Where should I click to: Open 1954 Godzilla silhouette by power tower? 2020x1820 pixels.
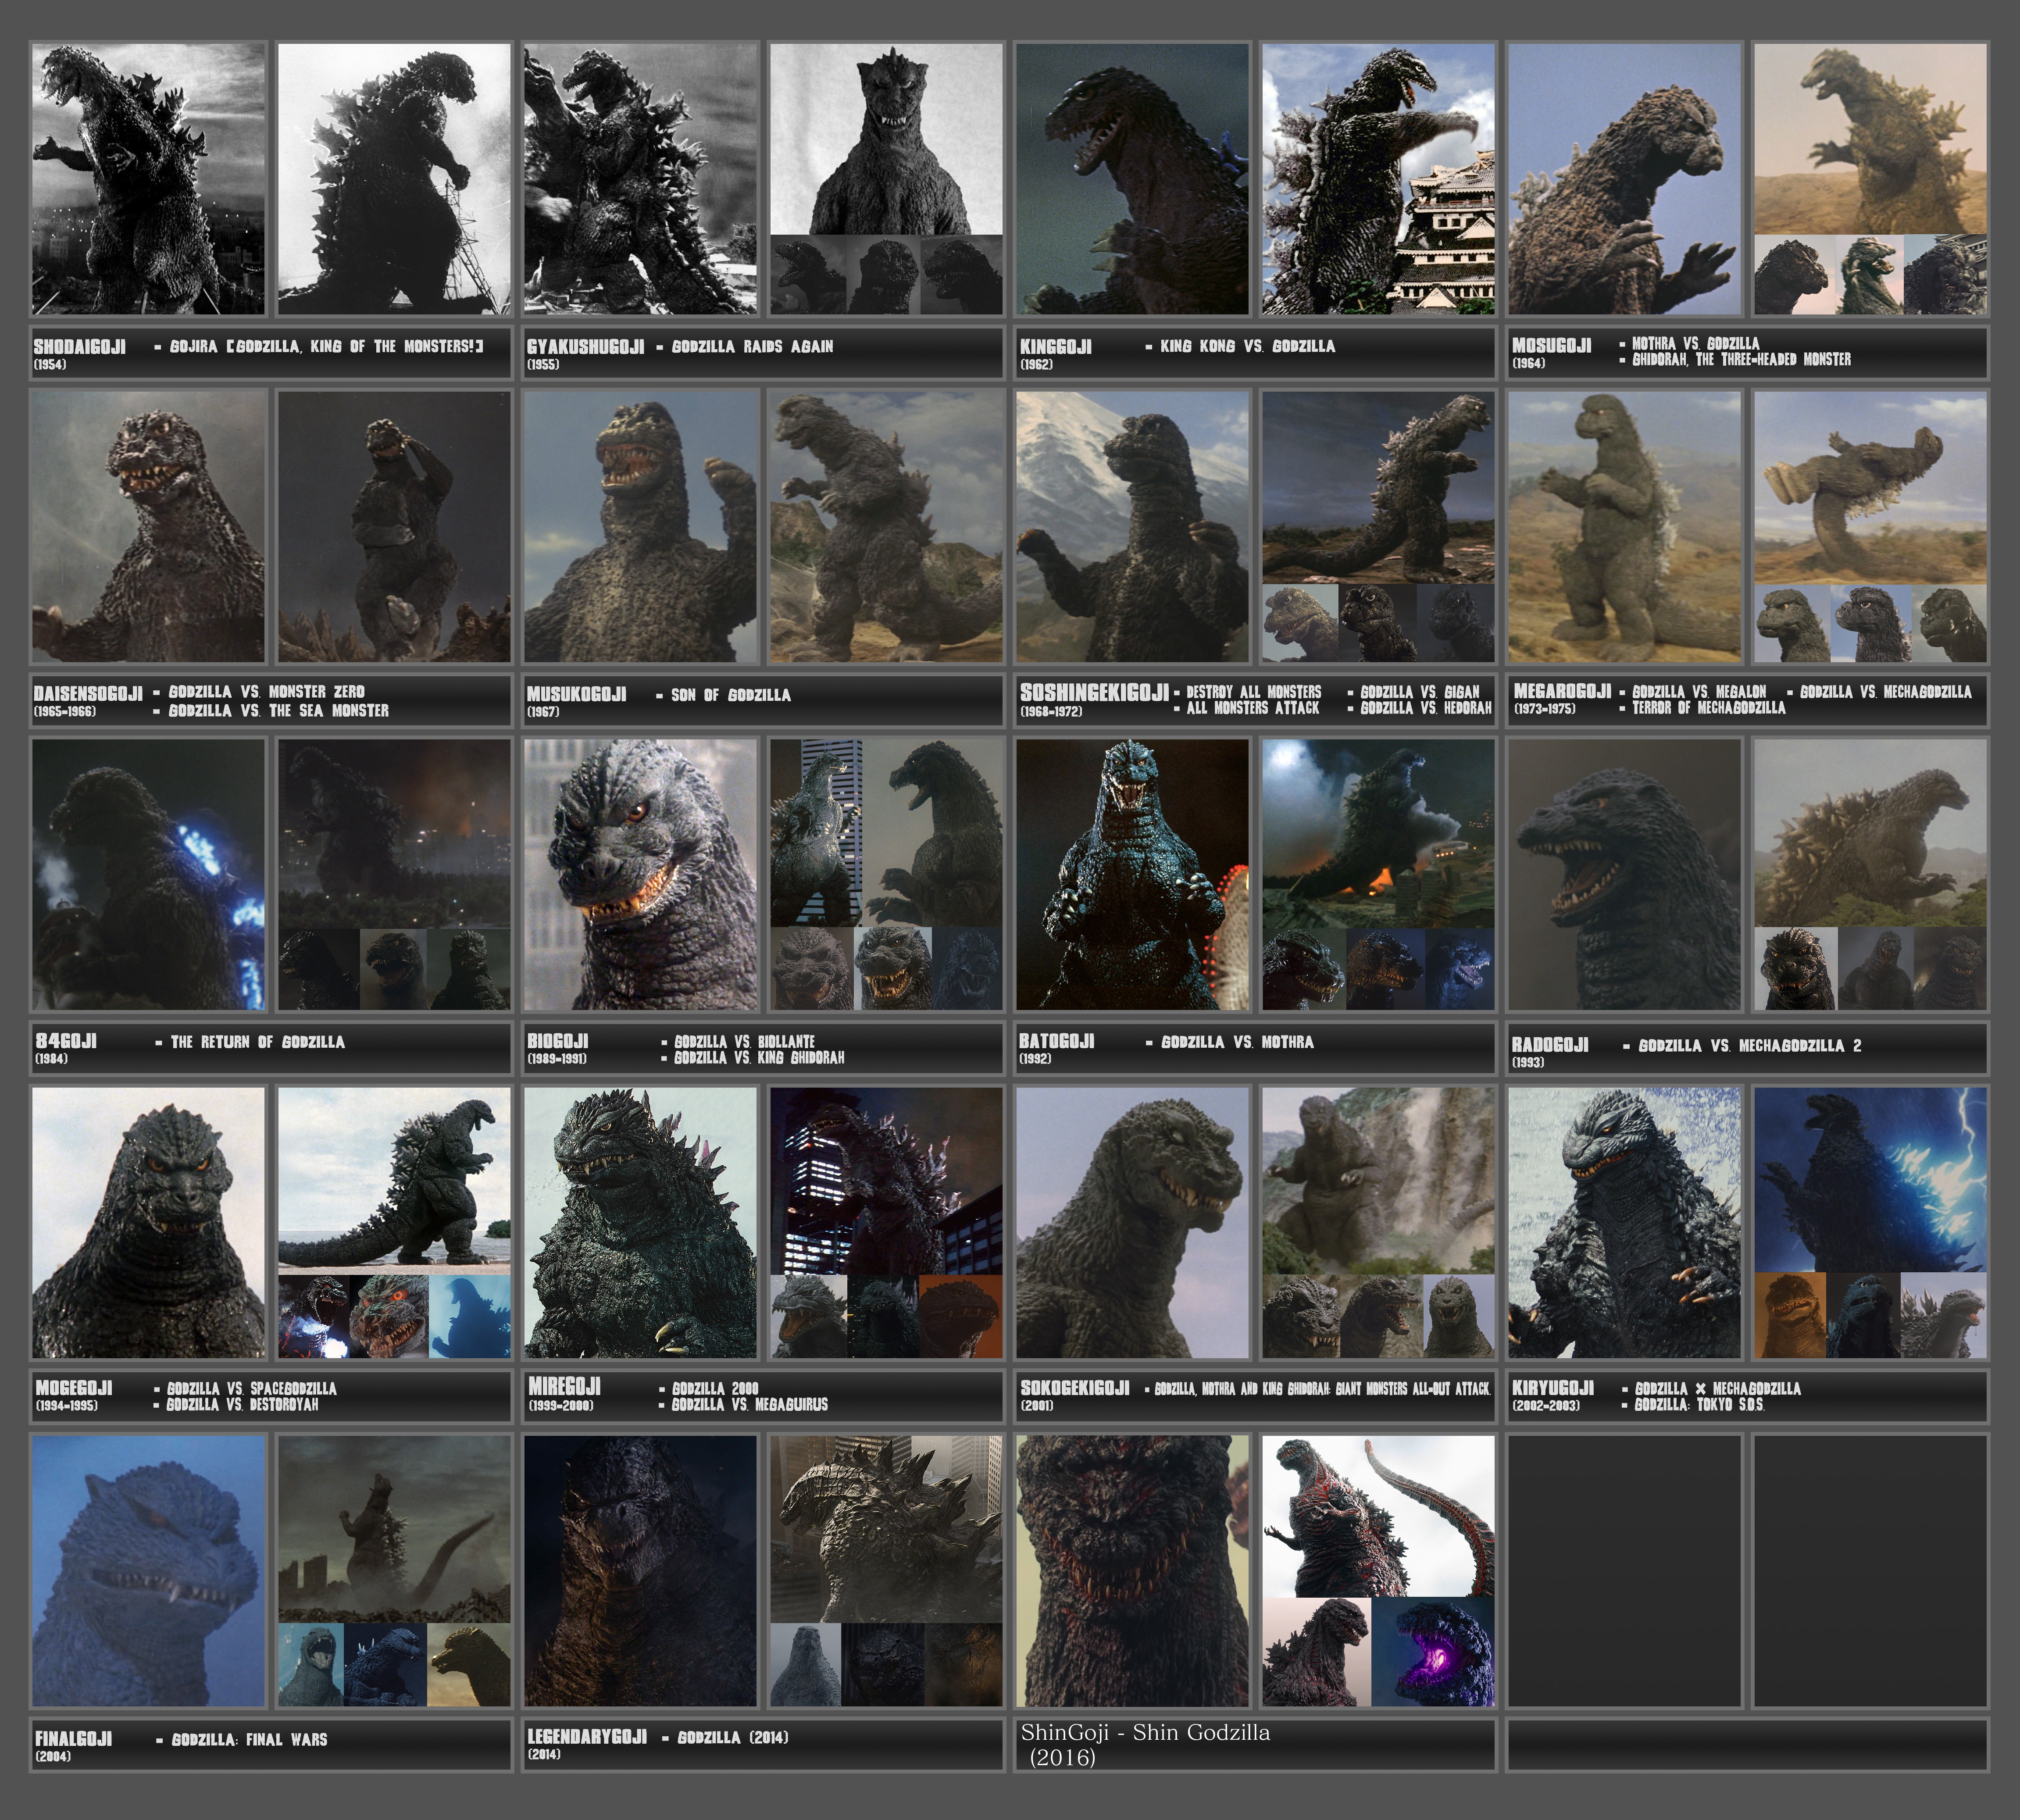(x=394, y=179)
